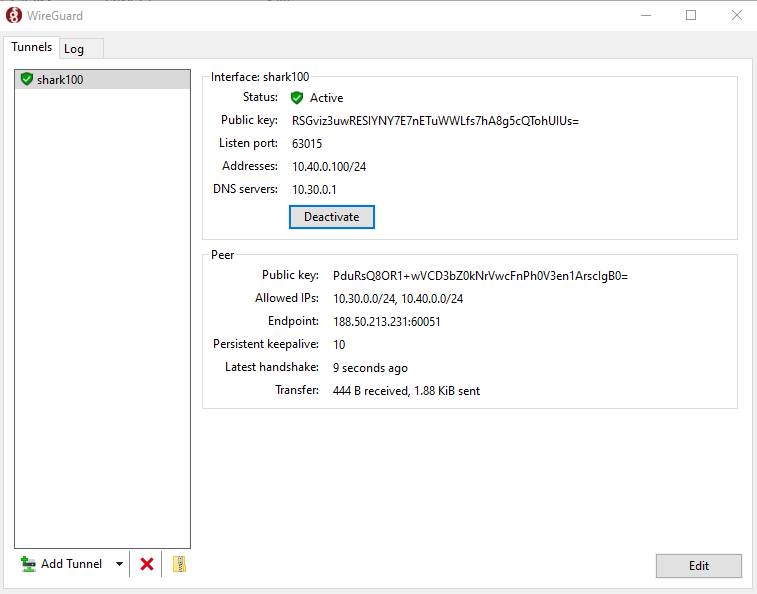Screen dimensions: 757x594
Task: Click the persistent keepalive value 10
Action: pyautogui.click(x=339, y=345)
